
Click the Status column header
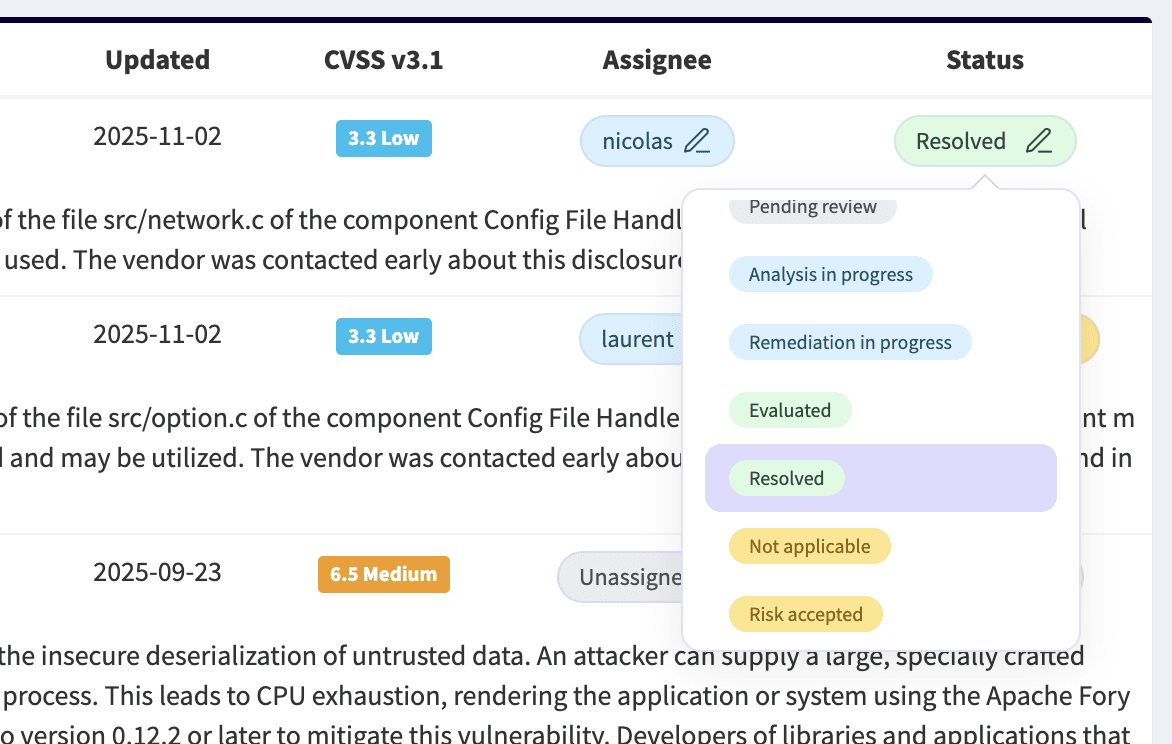click(x=985, y=60)
